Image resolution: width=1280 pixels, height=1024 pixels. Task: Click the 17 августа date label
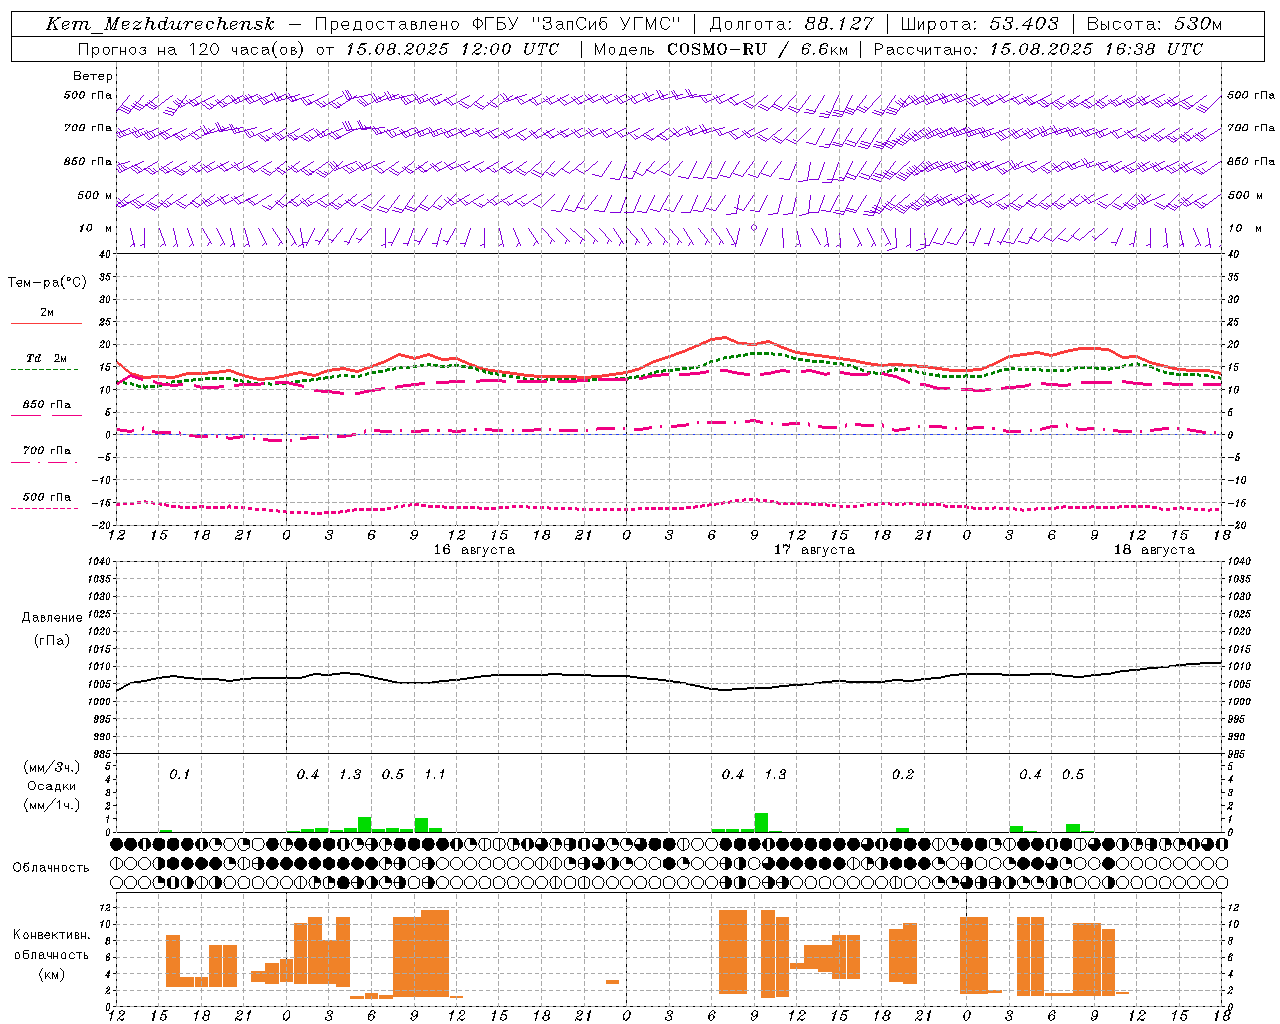pyautogui.click(x=814, y=550)
